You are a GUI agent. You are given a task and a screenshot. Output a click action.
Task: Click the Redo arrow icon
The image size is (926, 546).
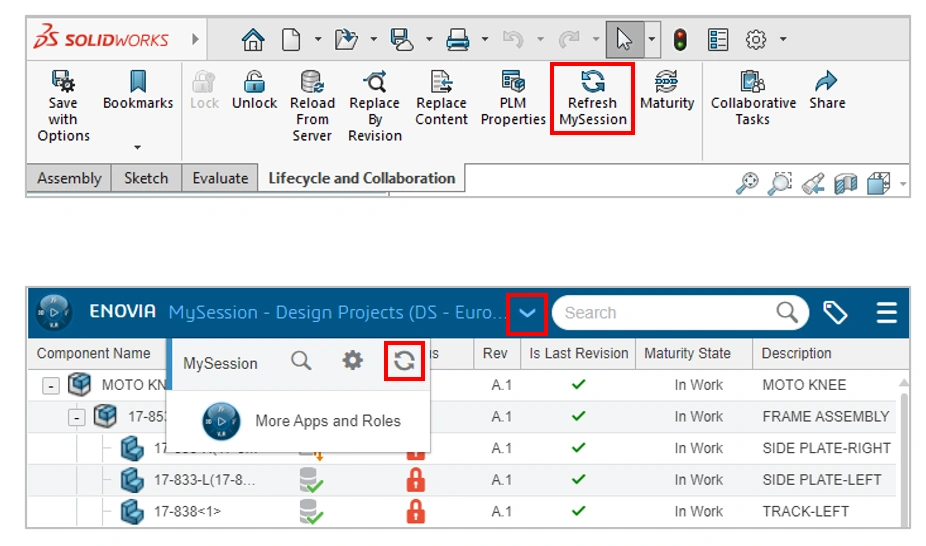point(569,40)
